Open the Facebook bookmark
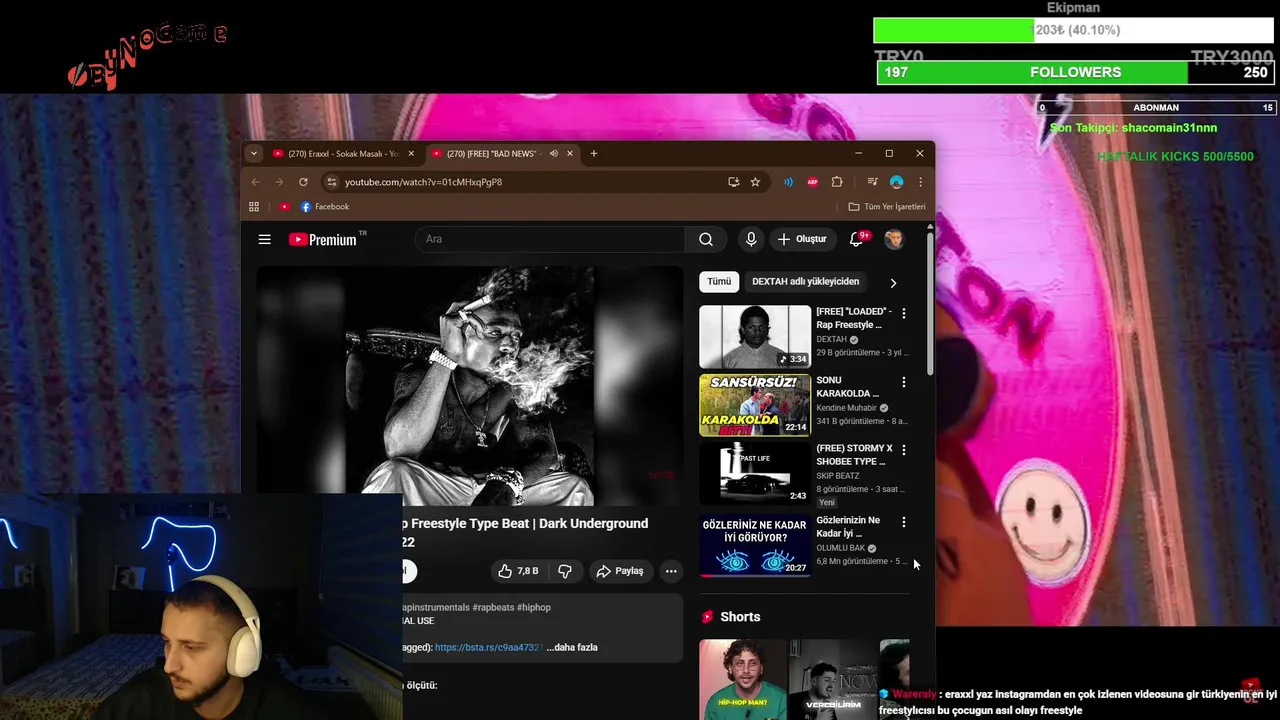Viewport: 1280px width, 720px height. tap(325, 207)
